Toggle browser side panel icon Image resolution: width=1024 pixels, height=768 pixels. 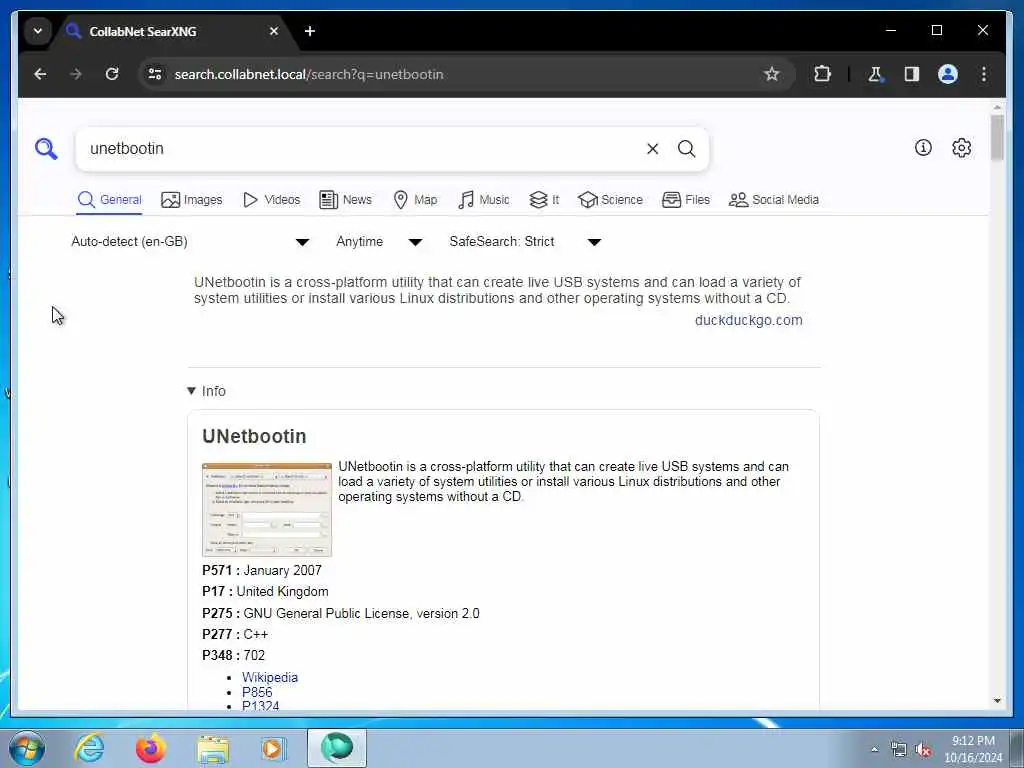pyautogui.click(x=912, y=74)
